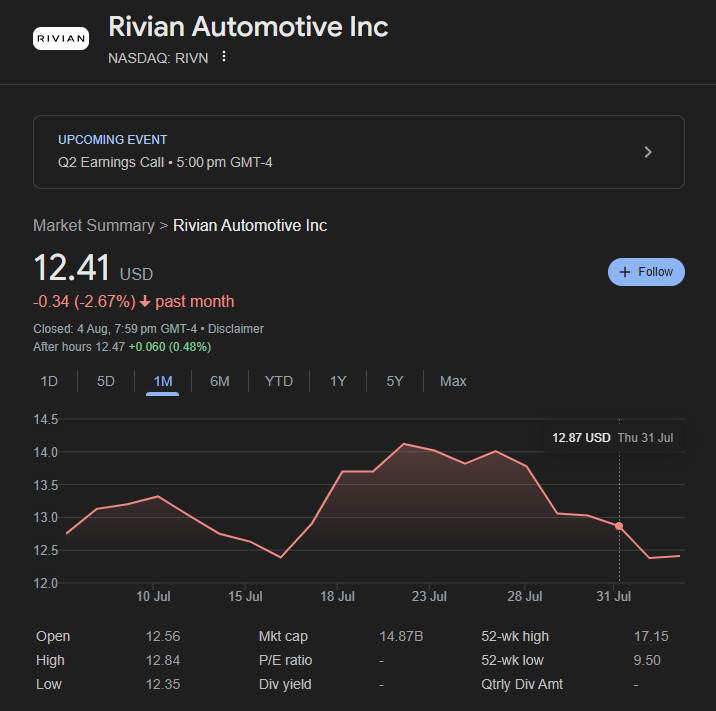Click the 28 Jul axis label
Viewport: 716px width, 711px height.
[525, 596]
